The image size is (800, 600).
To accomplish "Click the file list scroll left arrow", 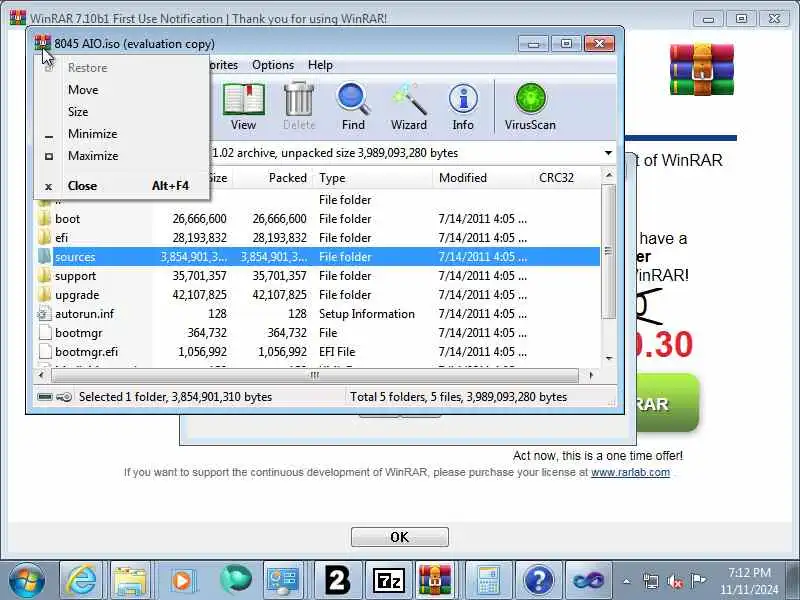I will (41, 376).
